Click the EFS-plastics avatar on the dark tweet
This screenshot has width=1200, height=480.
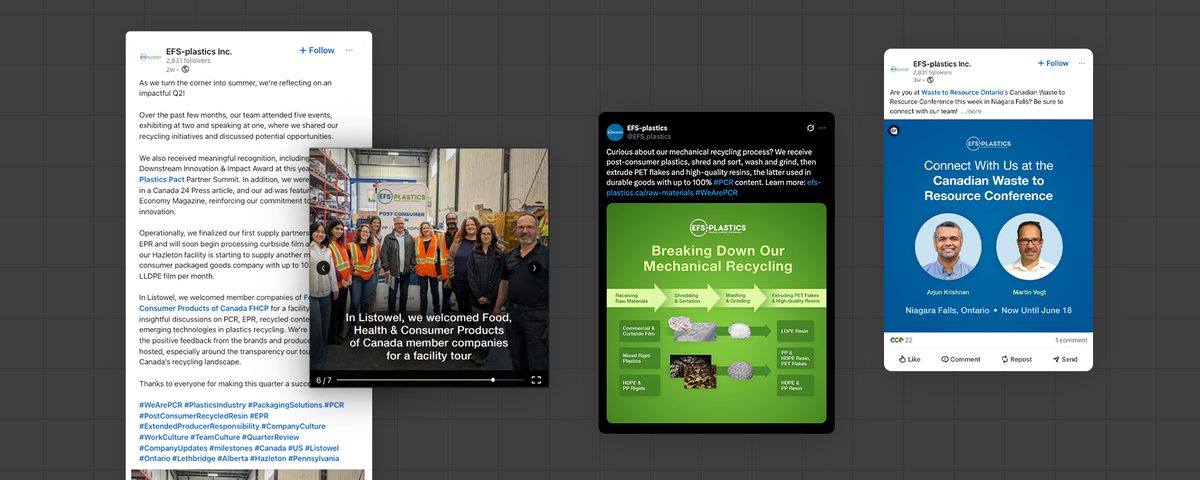[x=615, y=132]
